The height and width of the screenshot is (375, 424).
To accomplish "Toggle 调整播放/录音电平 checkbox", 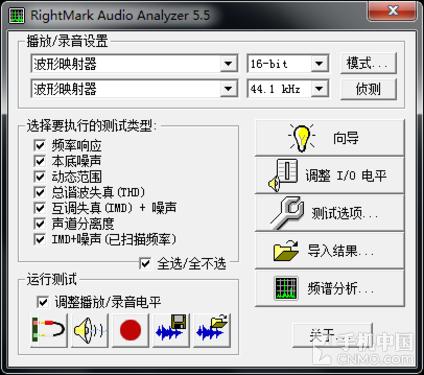I will (43, 302).
